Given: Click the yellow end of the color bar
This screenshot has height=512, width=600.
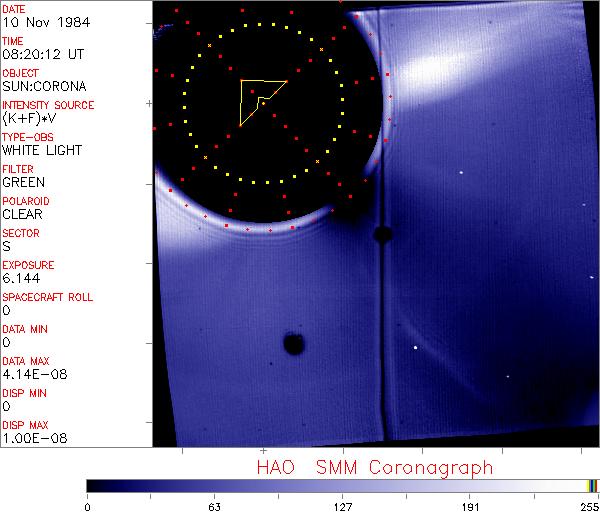Looking at the screenshot, I should click(x=589, y=486).
